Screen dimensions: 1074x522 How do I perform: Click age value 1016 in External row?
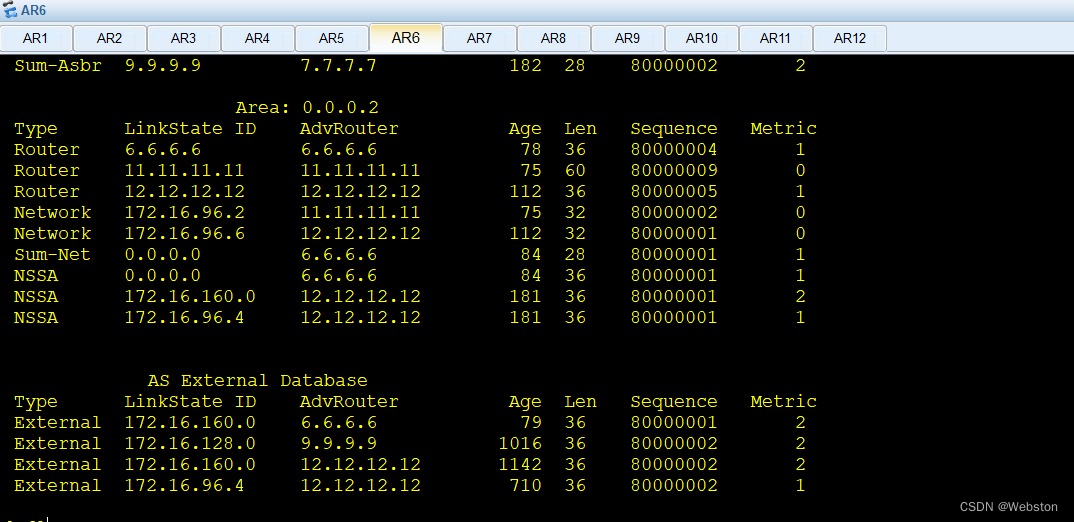click(520, 444)
